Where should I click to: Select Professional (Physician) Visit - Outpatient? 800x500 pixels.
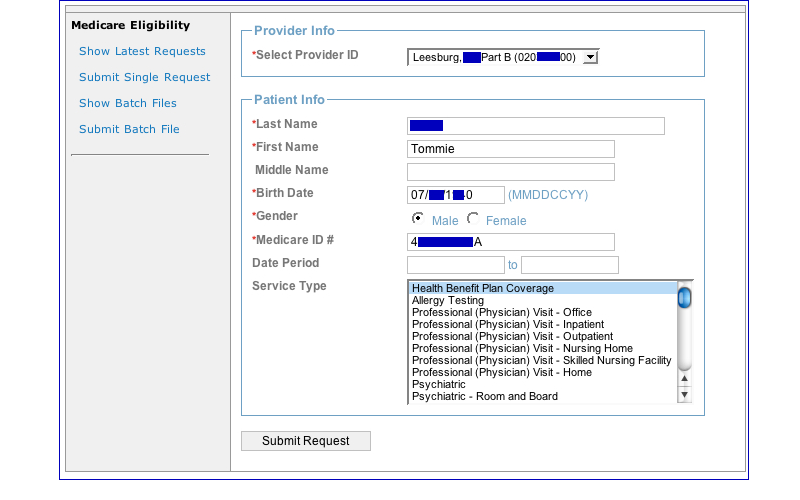click(x=543, y=336)
